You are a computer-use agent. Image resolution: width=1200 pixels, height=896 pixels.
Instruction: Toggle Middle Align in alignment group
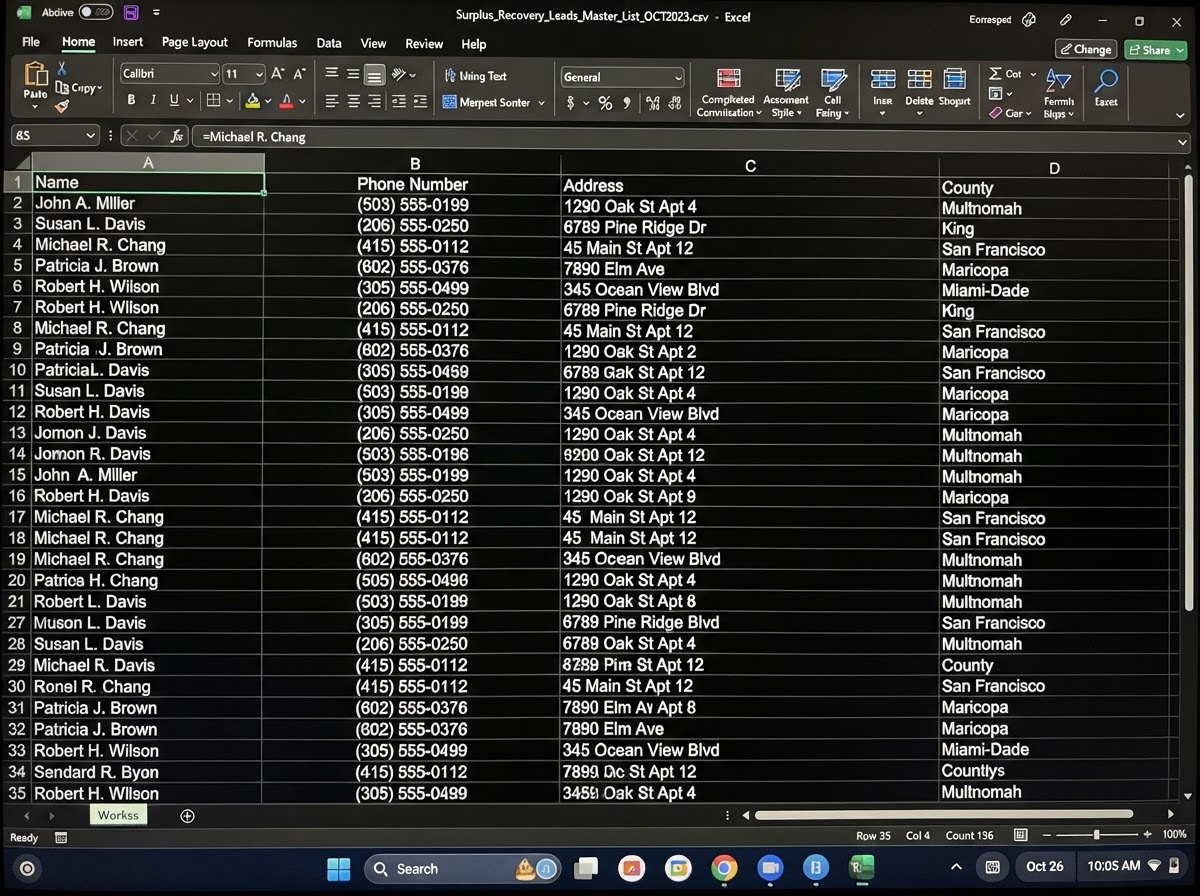click(353, 74)
